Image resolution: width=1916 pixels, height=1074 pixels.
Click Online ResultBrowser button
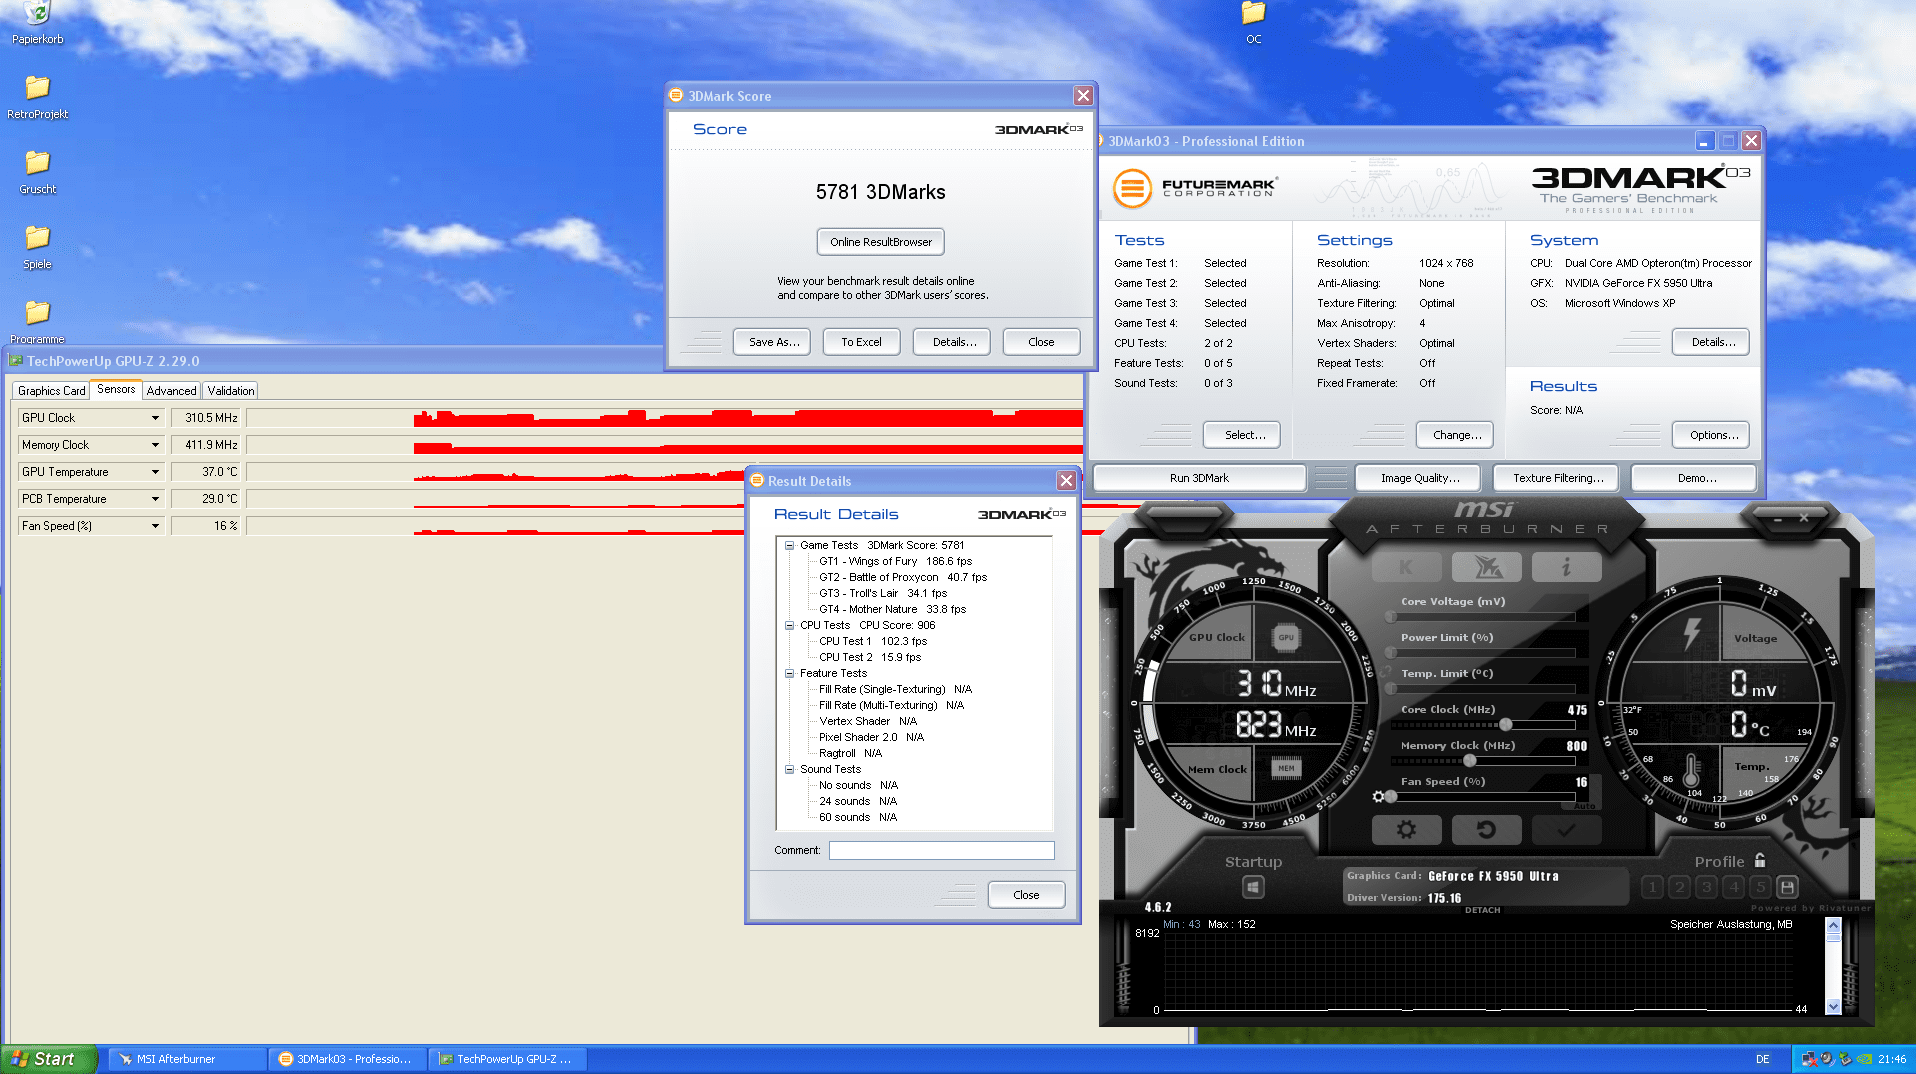coord(880,242)
